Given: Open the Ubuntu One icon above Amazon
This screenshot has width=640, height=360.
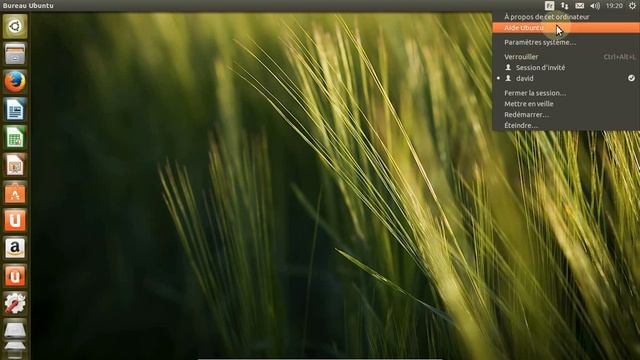Looking at the screenshot, I should 15,220.
